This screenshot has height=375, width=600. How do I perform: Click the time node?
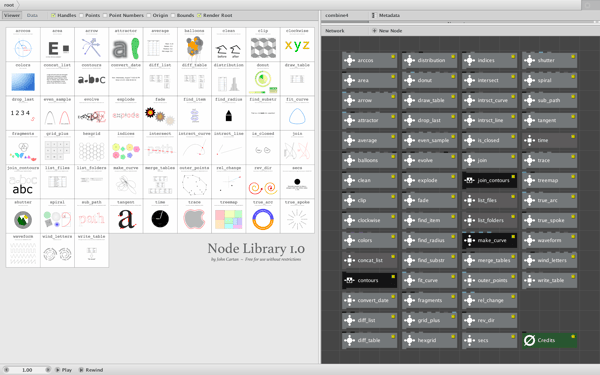tap(549, 140)
